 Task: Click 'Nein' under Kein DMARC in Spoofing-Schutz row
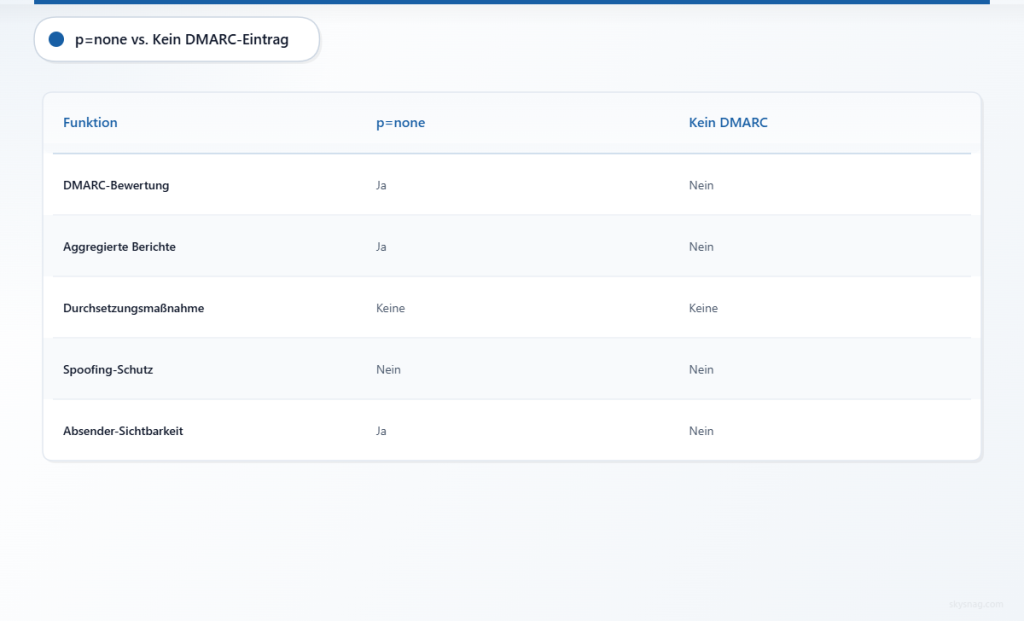pos(701,370)
